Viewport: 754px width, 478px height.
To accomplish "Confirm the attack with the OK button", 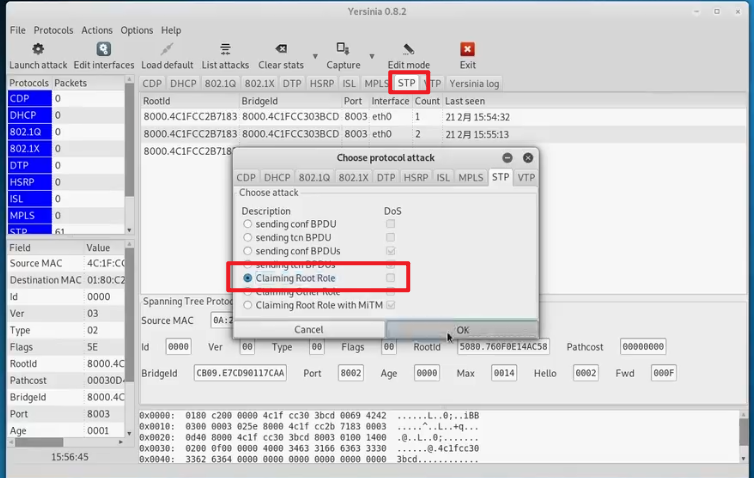I will (462, 329).
